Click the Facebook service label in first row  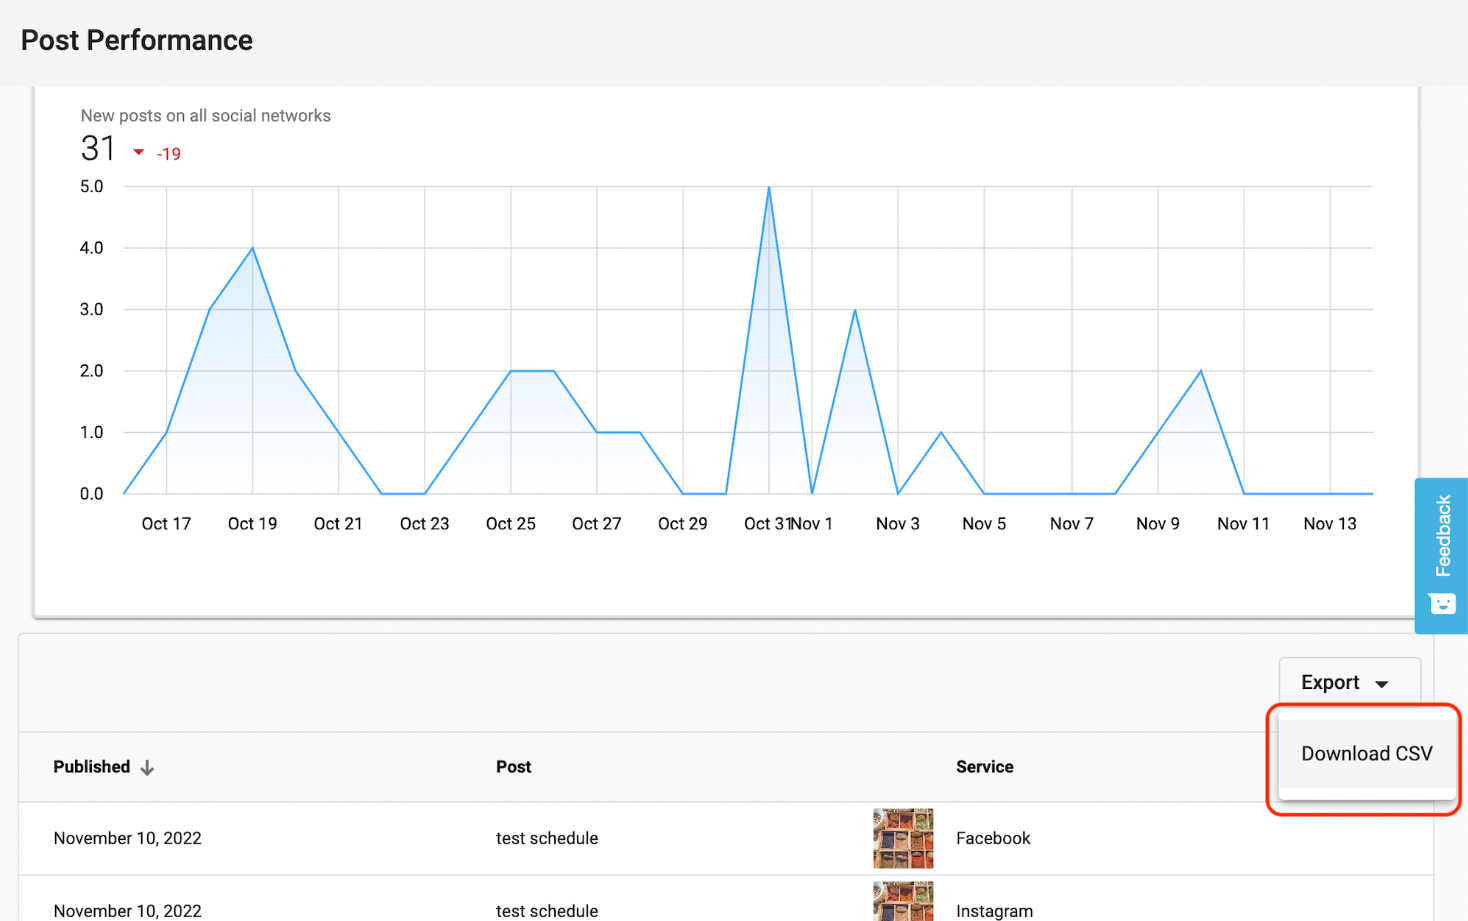pos(992,838)
